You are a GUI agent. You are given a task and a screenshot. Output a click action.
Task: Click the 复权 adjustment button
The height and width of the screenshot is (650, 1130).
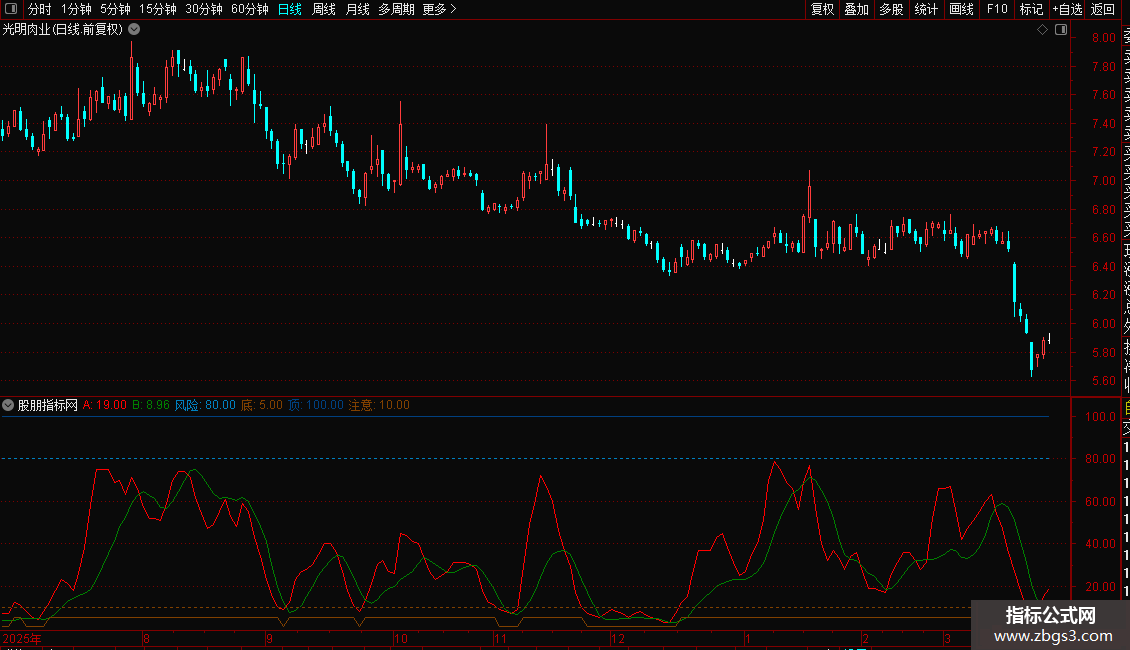[x=822, y=9]
